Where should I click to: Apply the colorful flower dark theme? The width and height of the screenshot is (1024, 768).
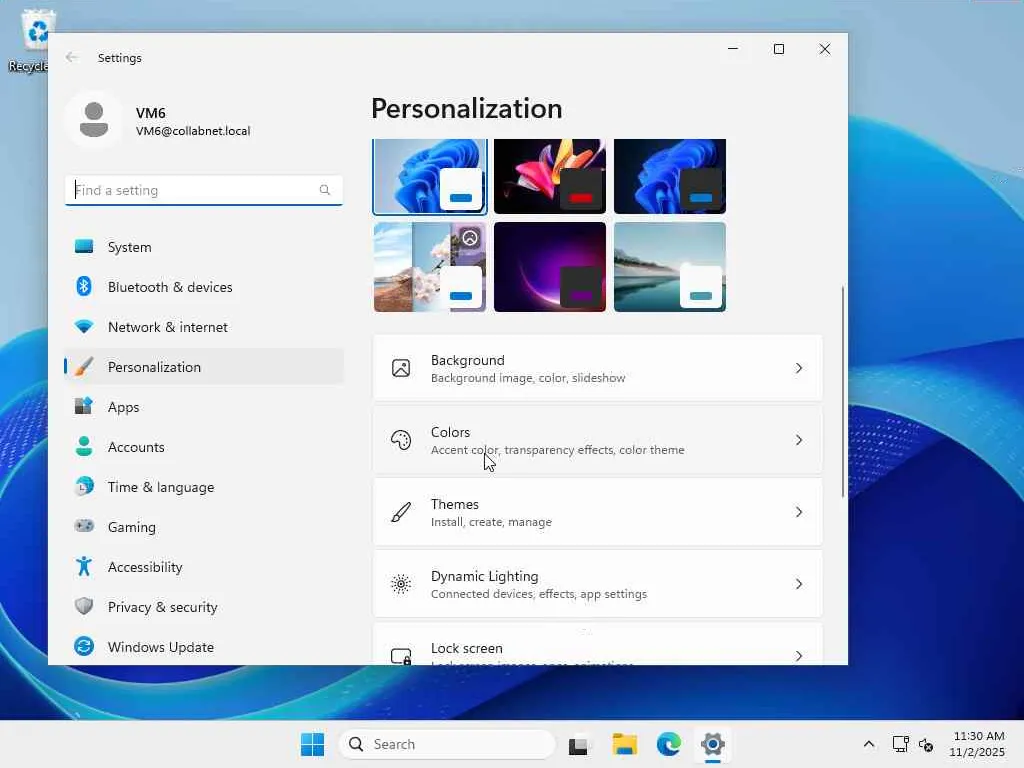tap(550, 176)
